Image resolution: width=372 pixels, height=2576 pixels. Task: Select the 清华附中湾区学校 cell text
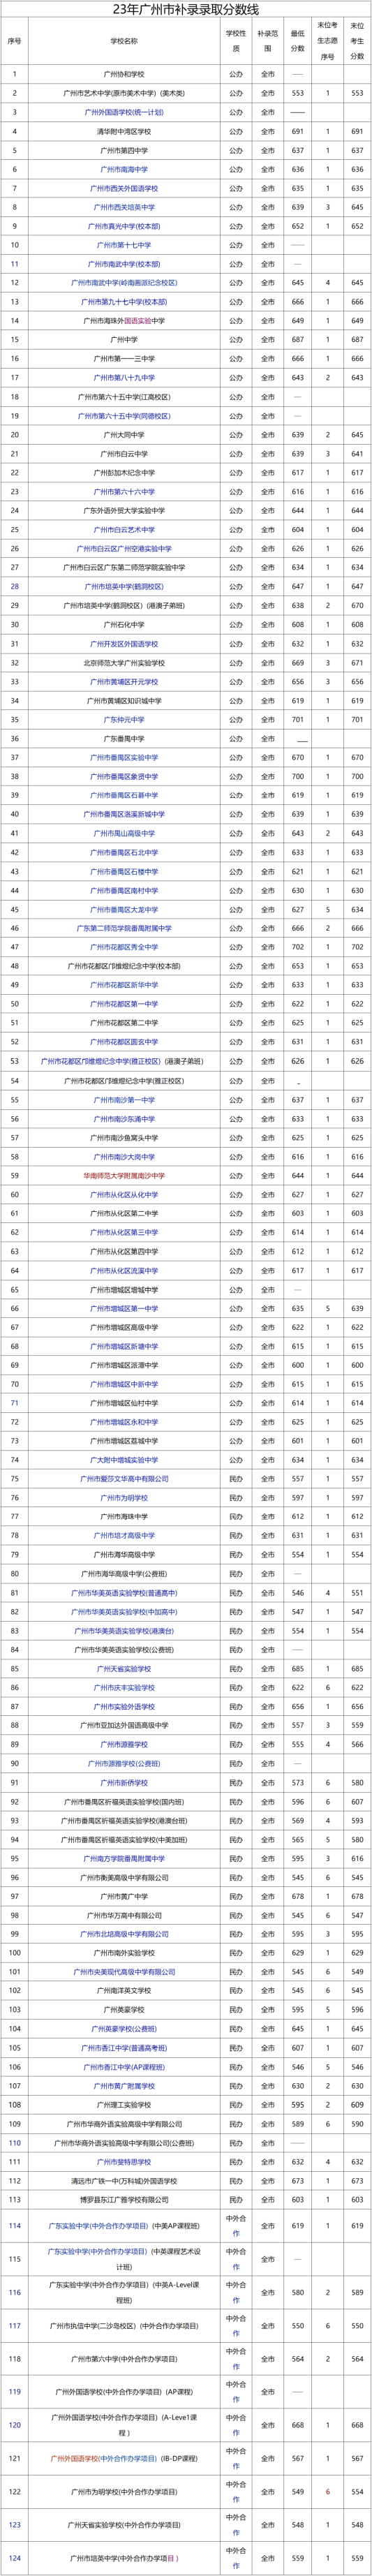(124, 131)
